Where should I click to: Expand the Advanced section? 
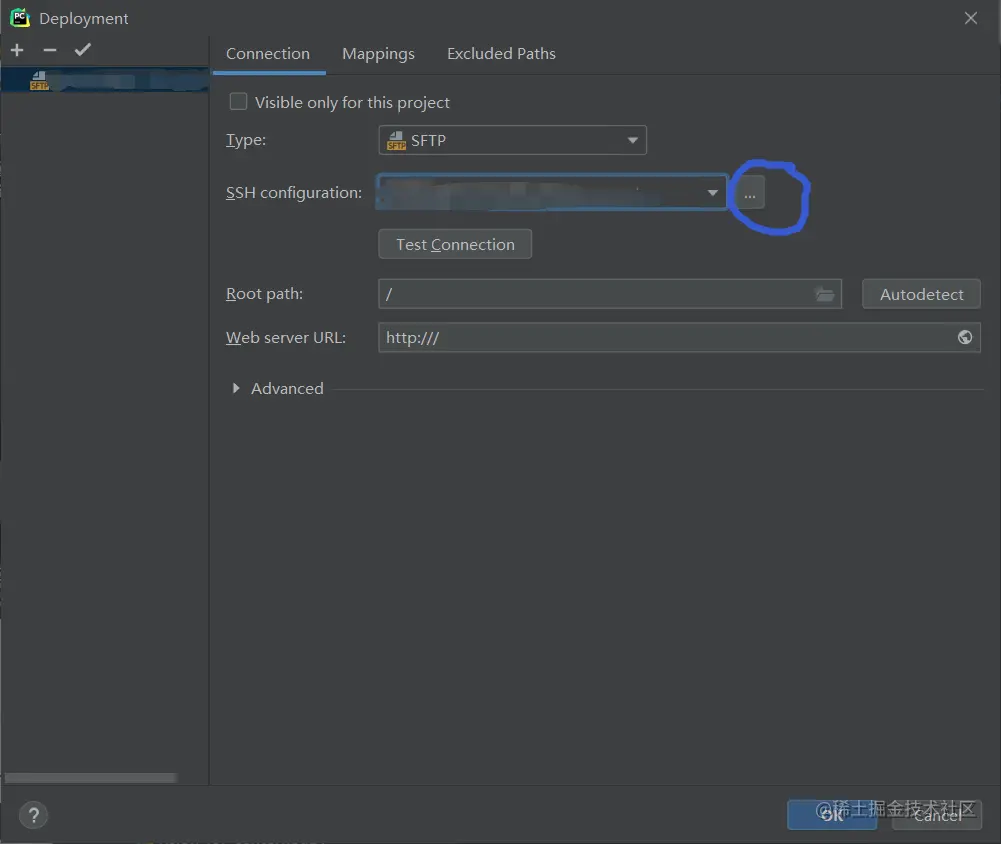coord(236,388)
